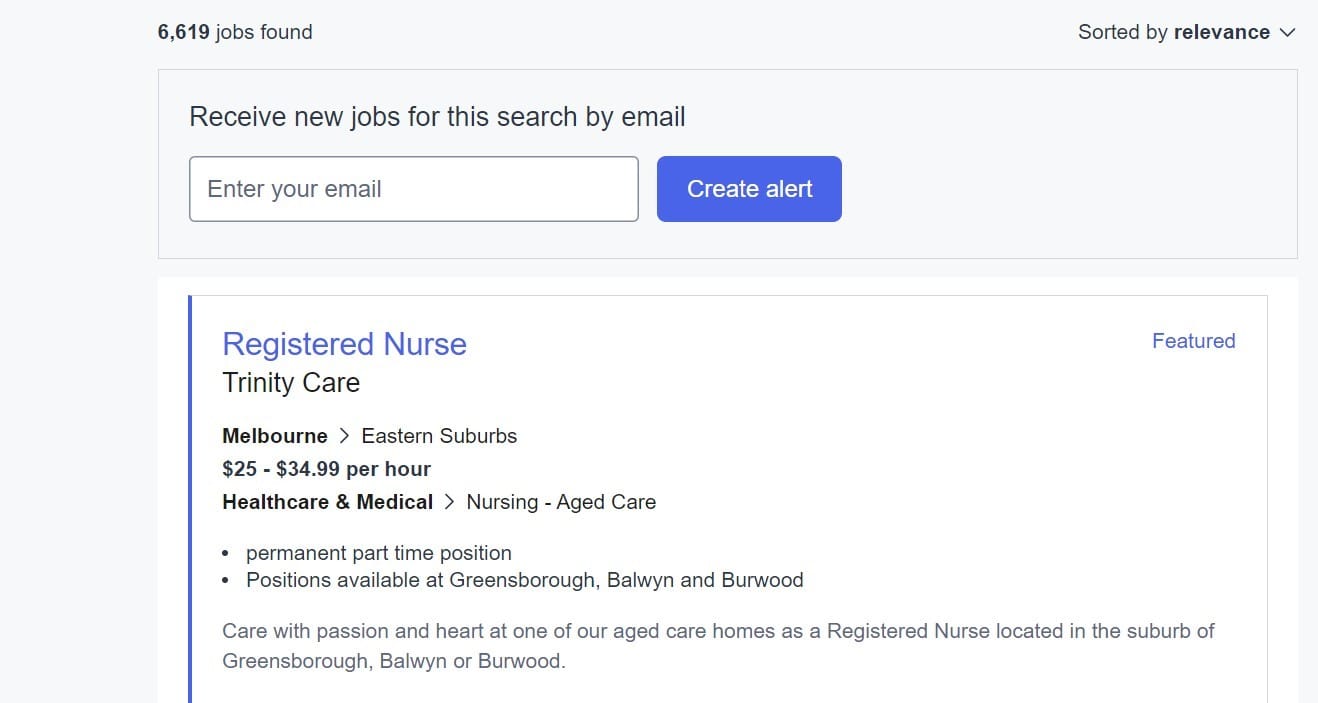The image size is (1318, 703).
Task: Expand the breadcrumb arrow after Melbourne
Action: point(344,435)
